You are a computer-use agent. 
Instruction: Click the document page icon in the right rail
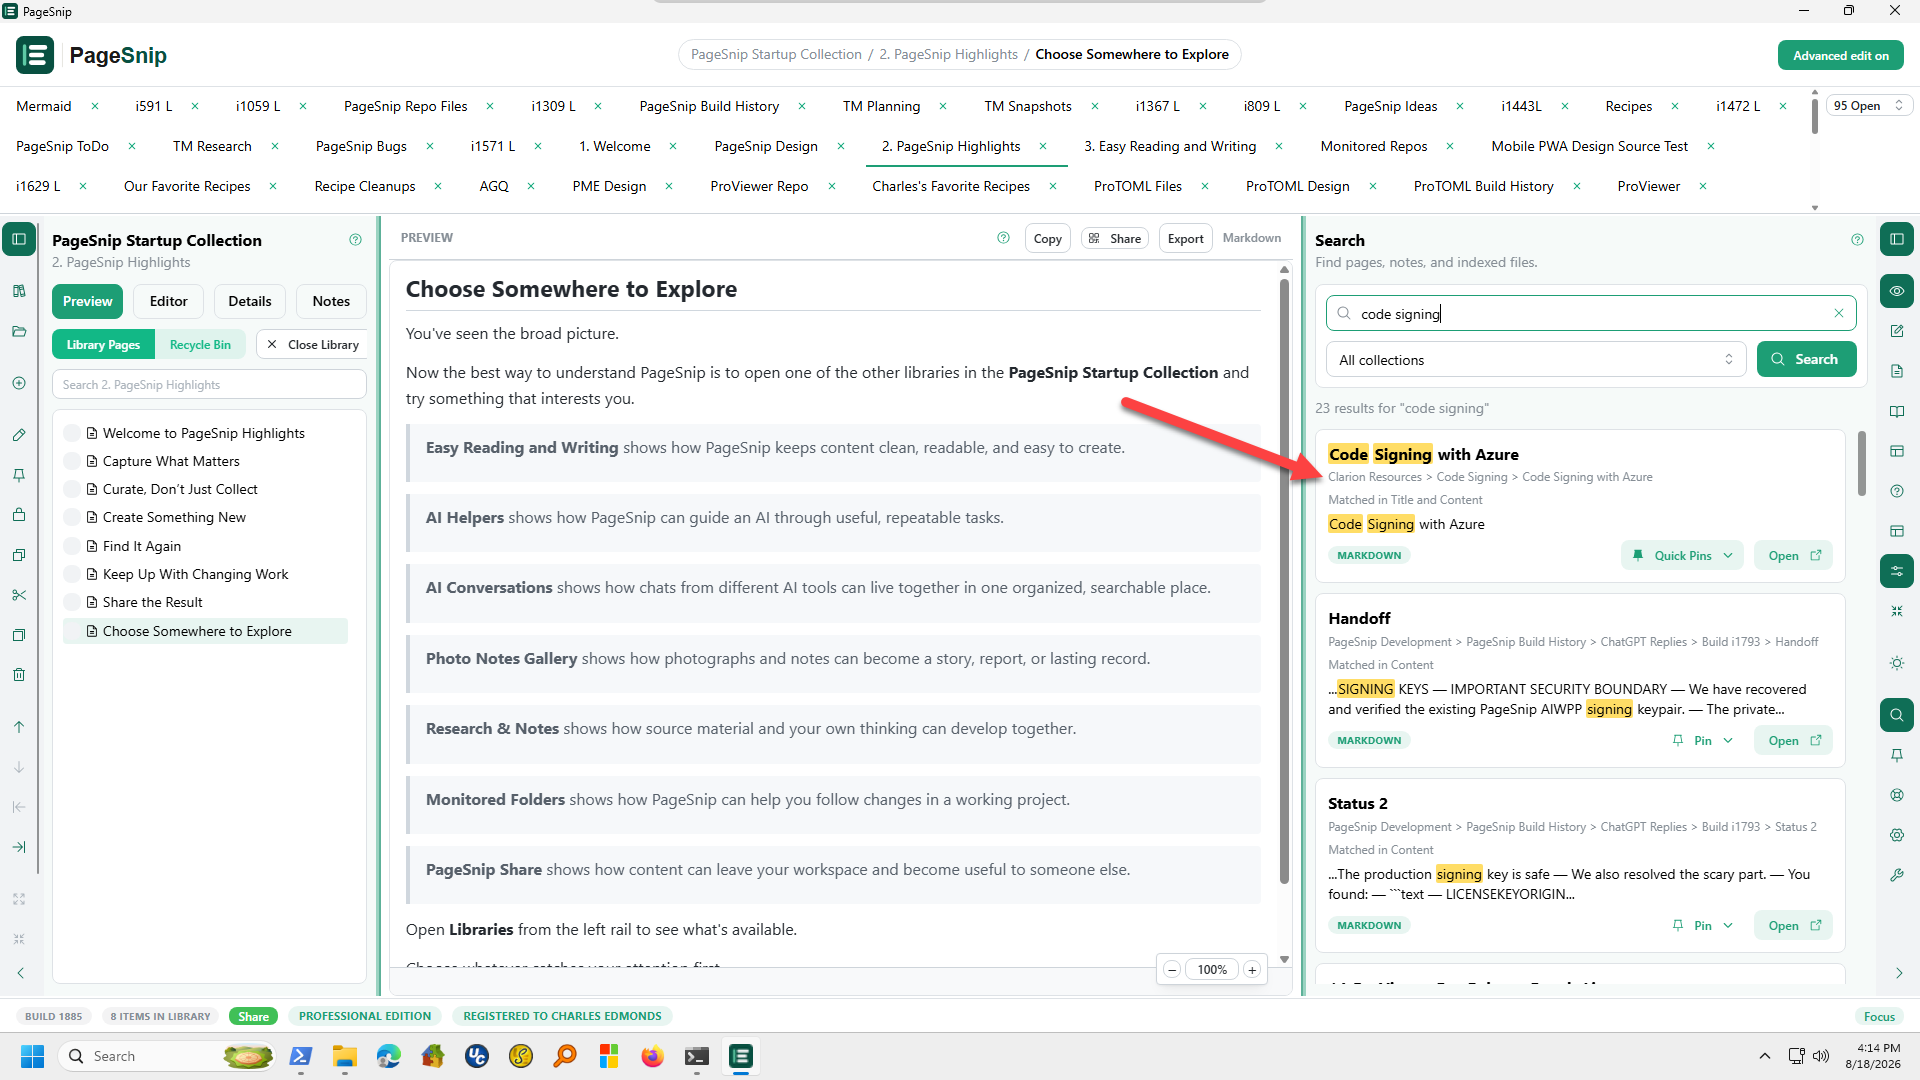point(1897,371)
